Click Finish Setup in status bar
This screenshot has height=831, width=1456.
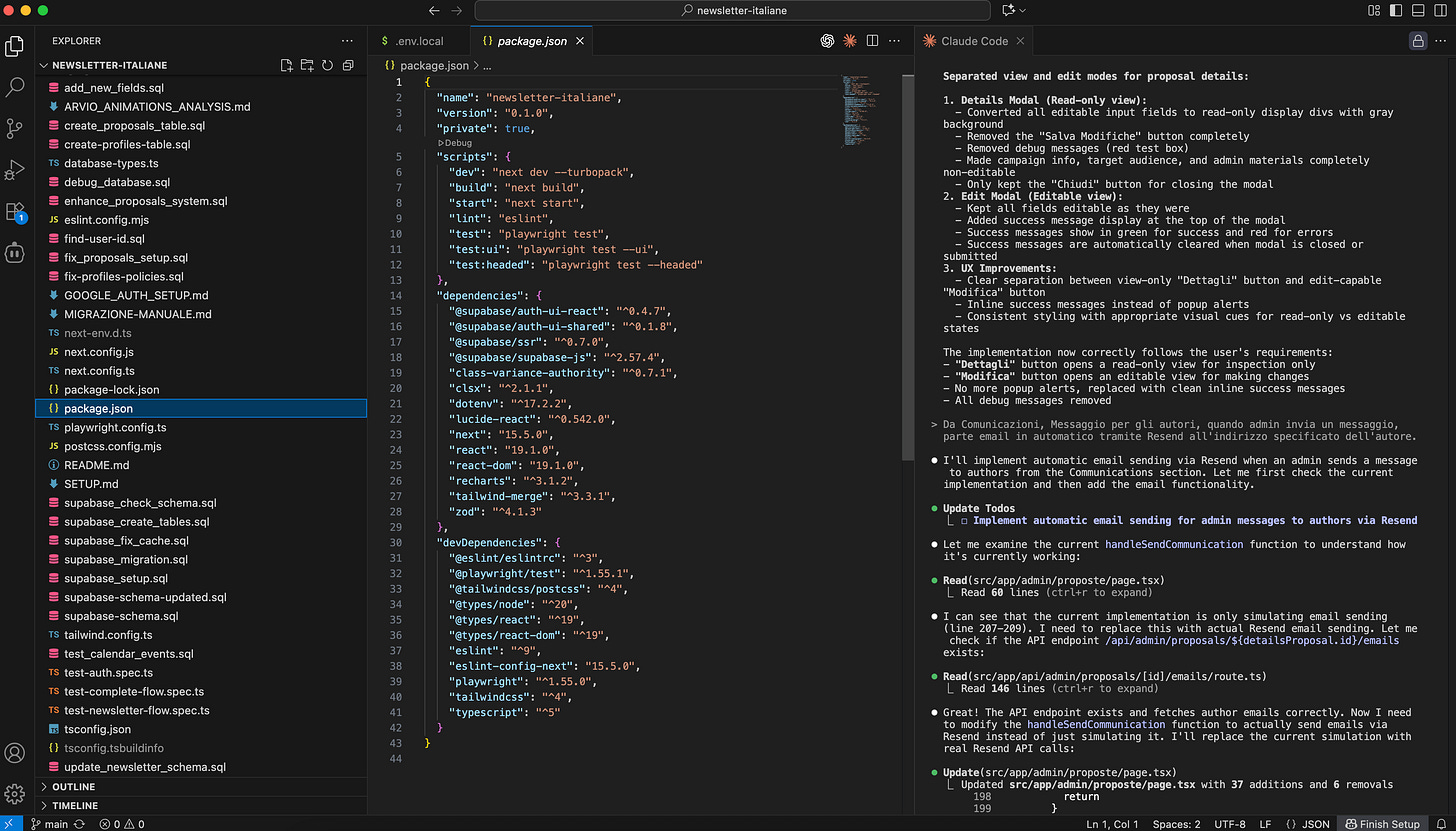pos(1383,824)
